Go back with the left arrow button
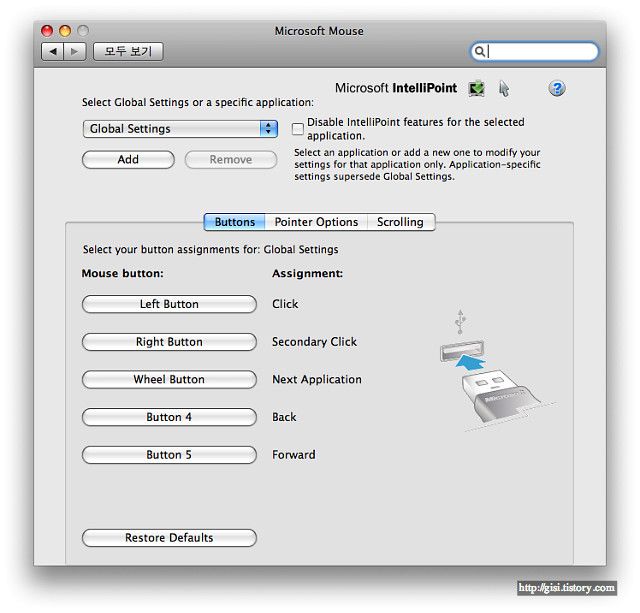Image resolution: width=640 pixels, height=613 pixels. point(53,51)
